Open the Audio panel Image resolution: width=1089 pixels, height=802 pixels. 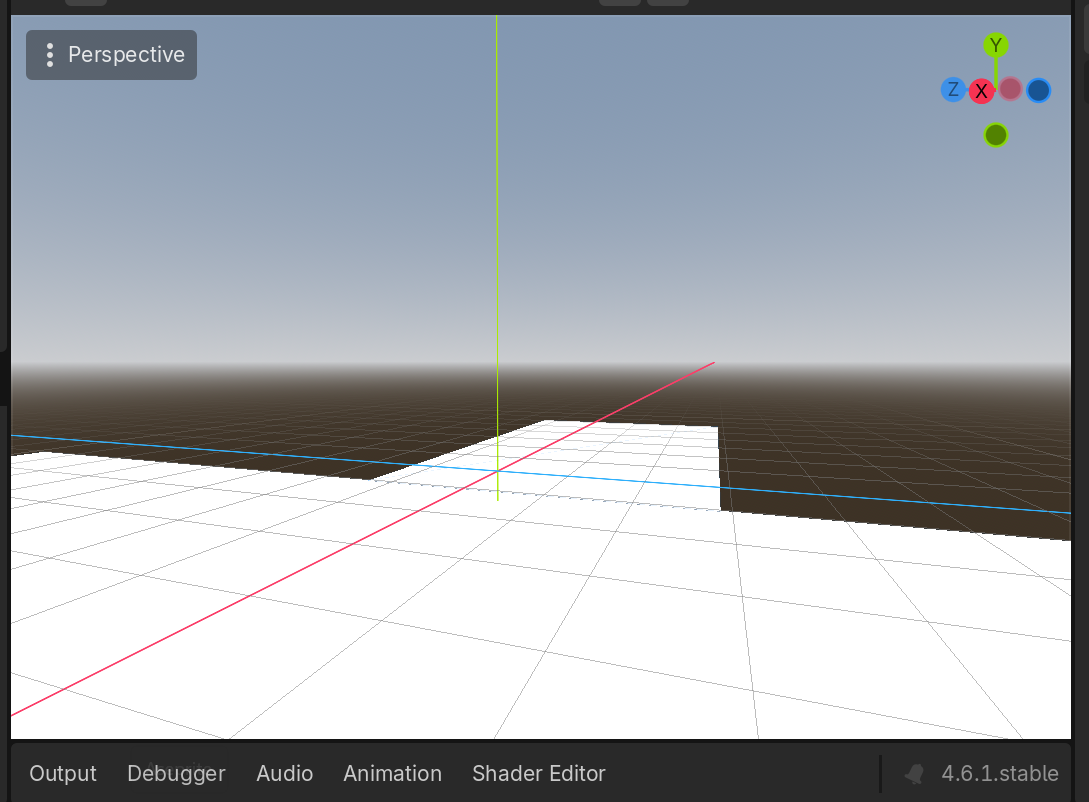pyautogui.click(x=284, y=773)
